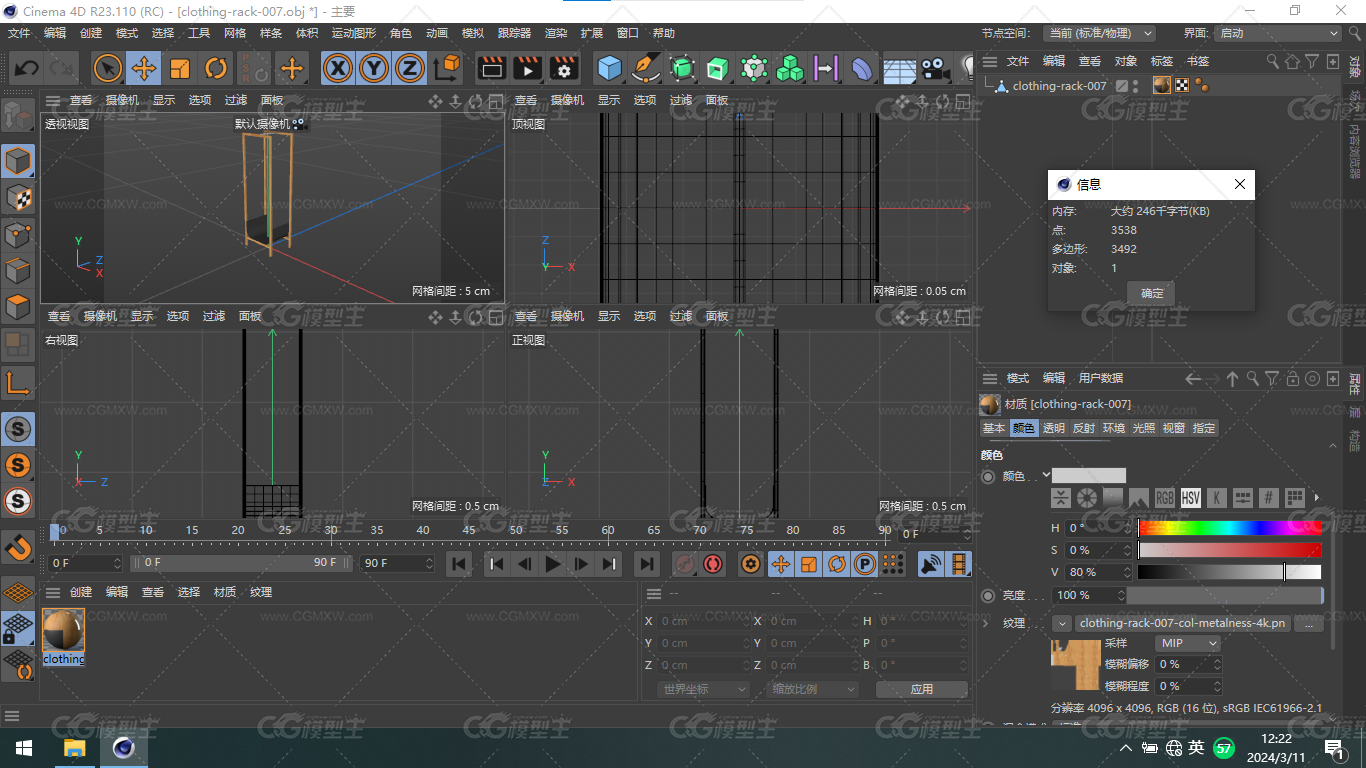The height and width of the screenshot is (768, 1366).
Task: Select clothing-rack-007 in object manager
Action: [x=1059, y=86]
